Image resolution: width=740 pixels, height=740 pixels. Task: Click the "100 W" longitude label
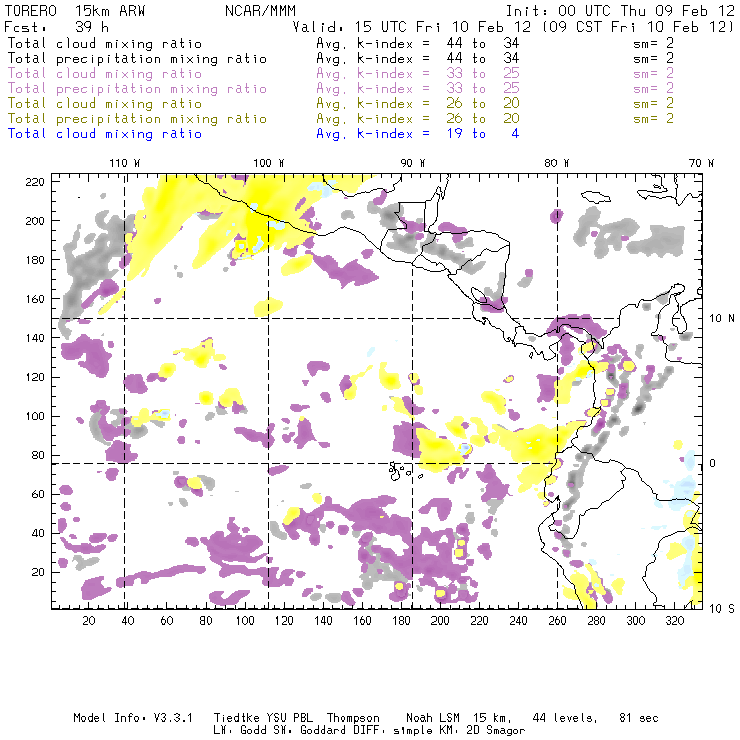269,163
